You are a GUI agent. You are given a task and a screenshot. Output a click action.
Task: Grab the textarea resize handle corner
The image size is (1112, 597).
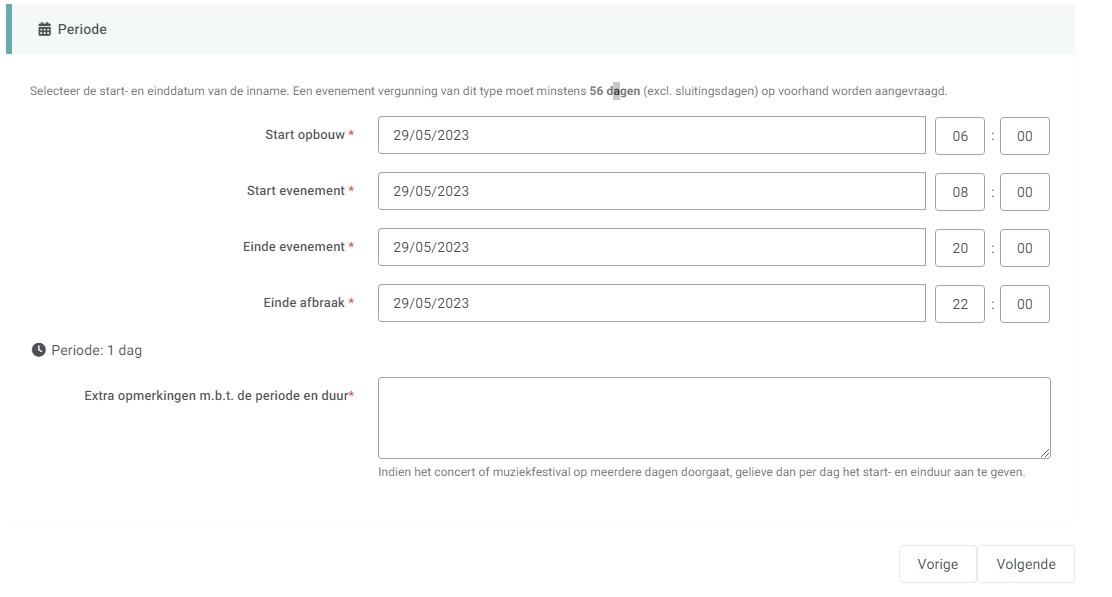1045,453
